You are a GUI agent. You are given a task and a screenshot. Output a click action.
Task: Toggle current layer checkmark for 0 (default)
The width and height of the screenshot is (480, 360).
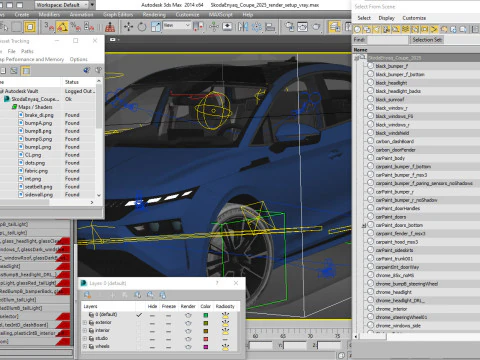click(x=139, y=315)
